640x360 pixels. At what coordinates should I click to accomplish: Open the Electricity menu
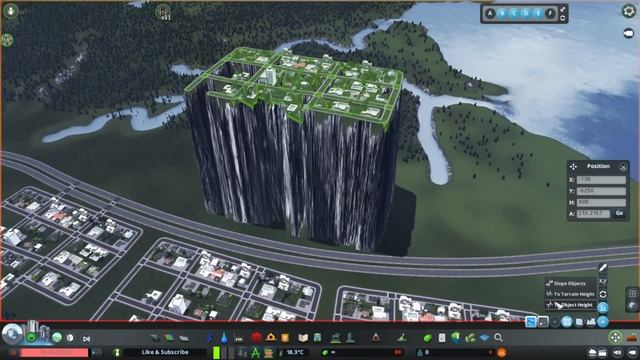coord(210,338)
